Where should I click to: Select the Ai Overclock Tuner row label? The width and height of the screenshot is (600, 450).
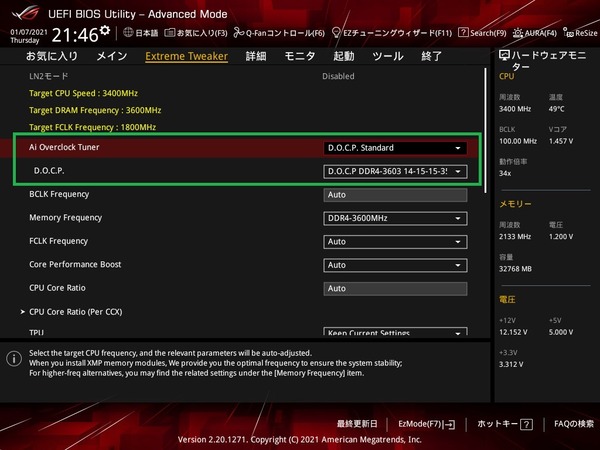64,147
